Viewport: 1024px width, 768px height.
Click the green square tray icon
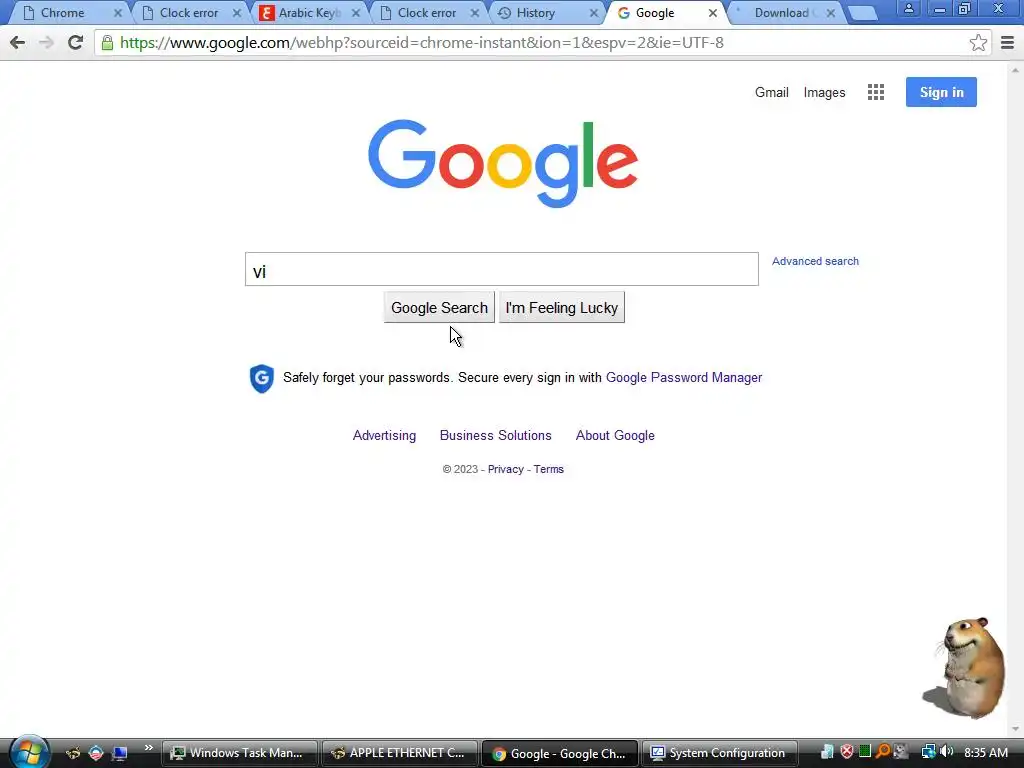pos(865,752)
